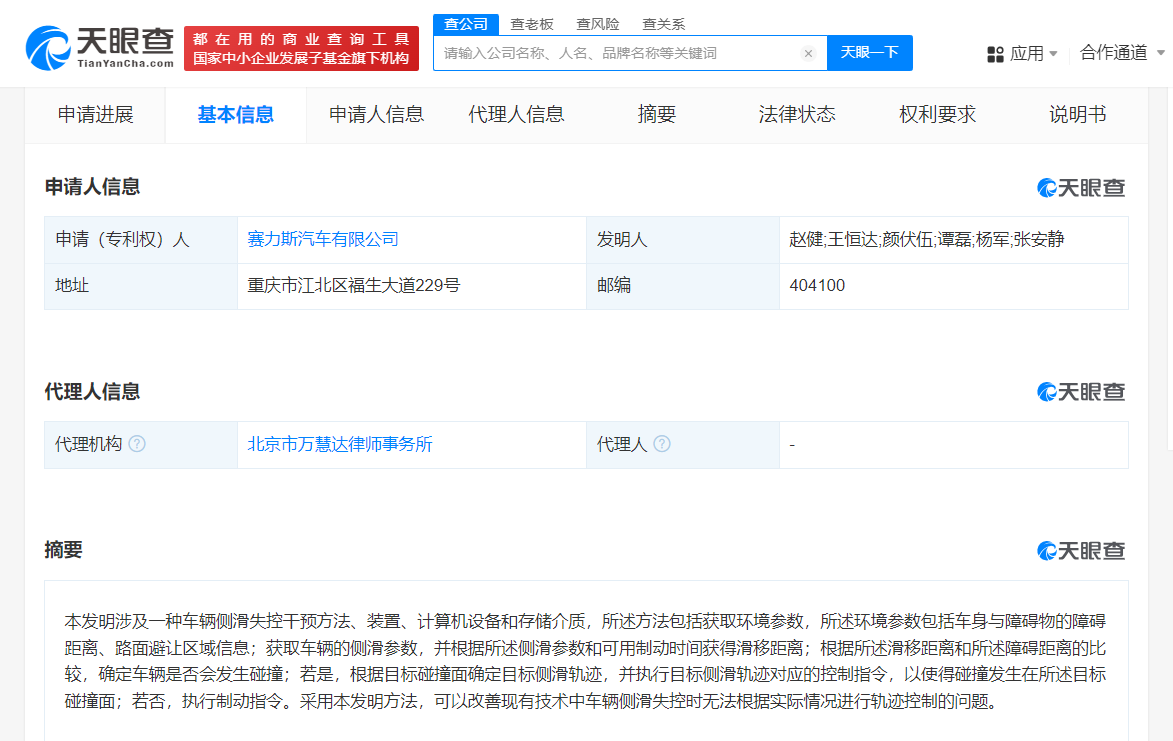Click 天眼查 watermark logo in 代理人信息 section
Image resolution: width=1173 pixels, height=741 pixels.
pyautogui.click(x=1081, y=392)
